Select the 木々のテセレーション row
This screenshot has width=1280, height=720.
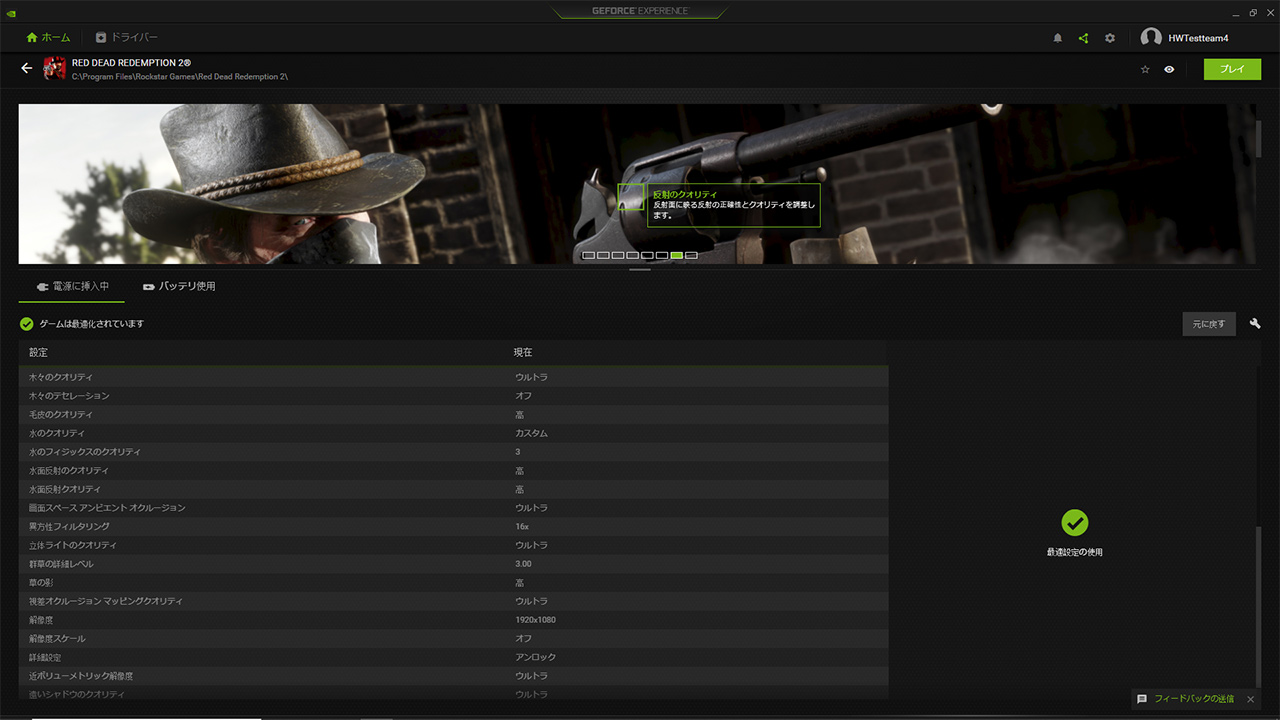click(x=453, y=396)
